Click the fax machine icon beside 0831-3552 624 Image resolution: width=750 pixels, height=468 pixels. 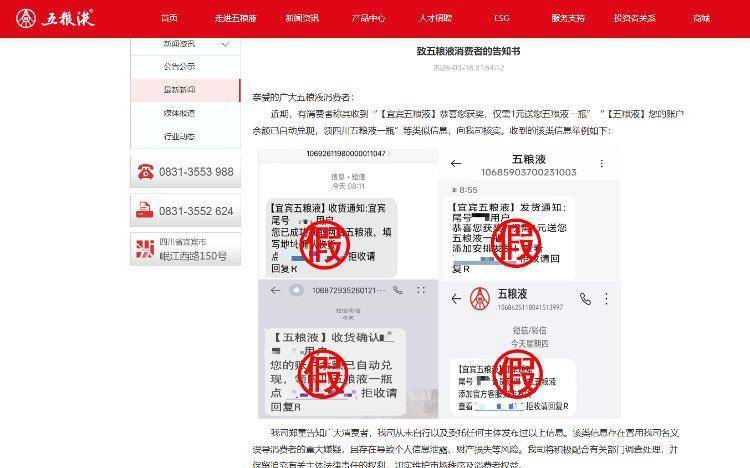click(145, 211)
